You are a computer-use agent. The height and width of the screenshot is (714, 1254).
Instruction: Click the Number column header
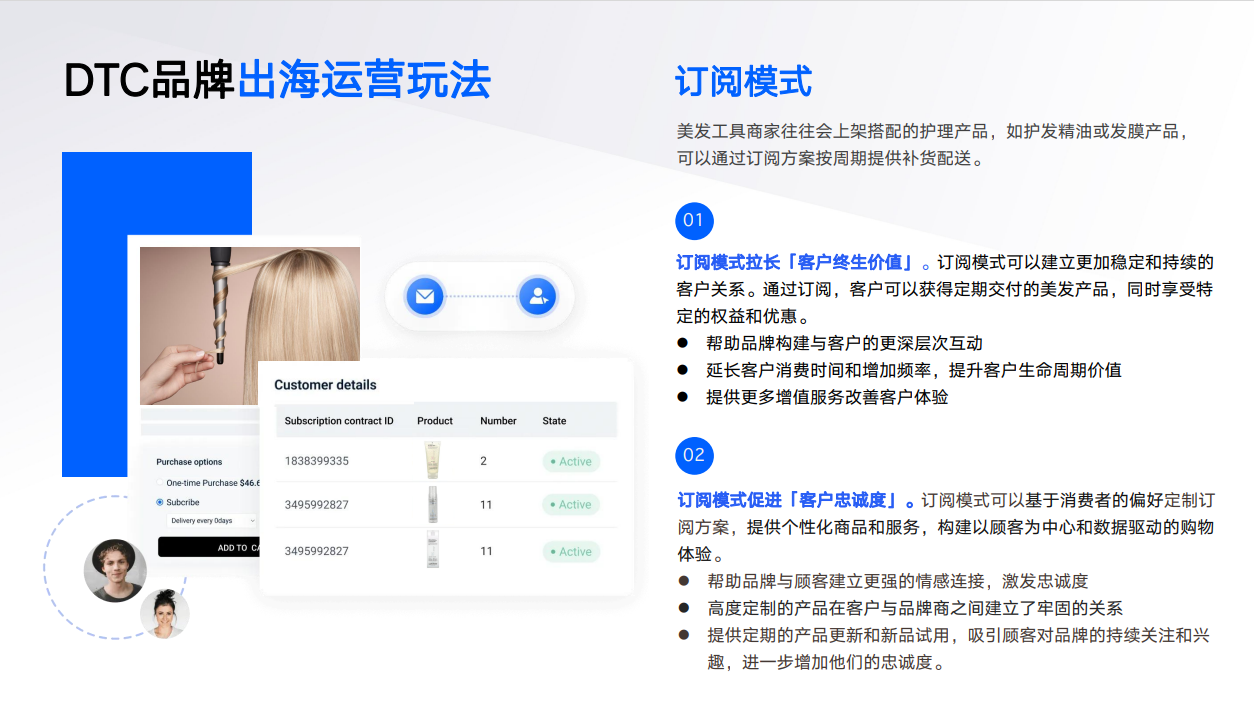tap(498, 421)
